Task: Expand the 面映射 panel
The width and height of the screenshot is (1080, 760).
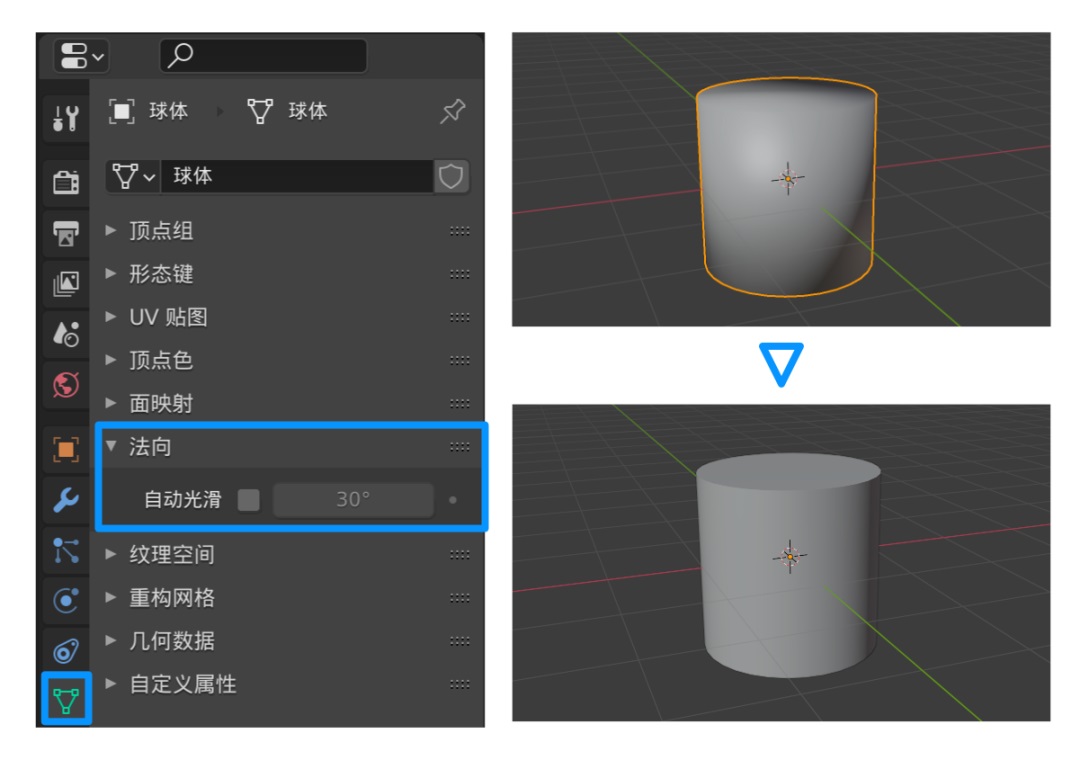Action: tap(111, 403)
